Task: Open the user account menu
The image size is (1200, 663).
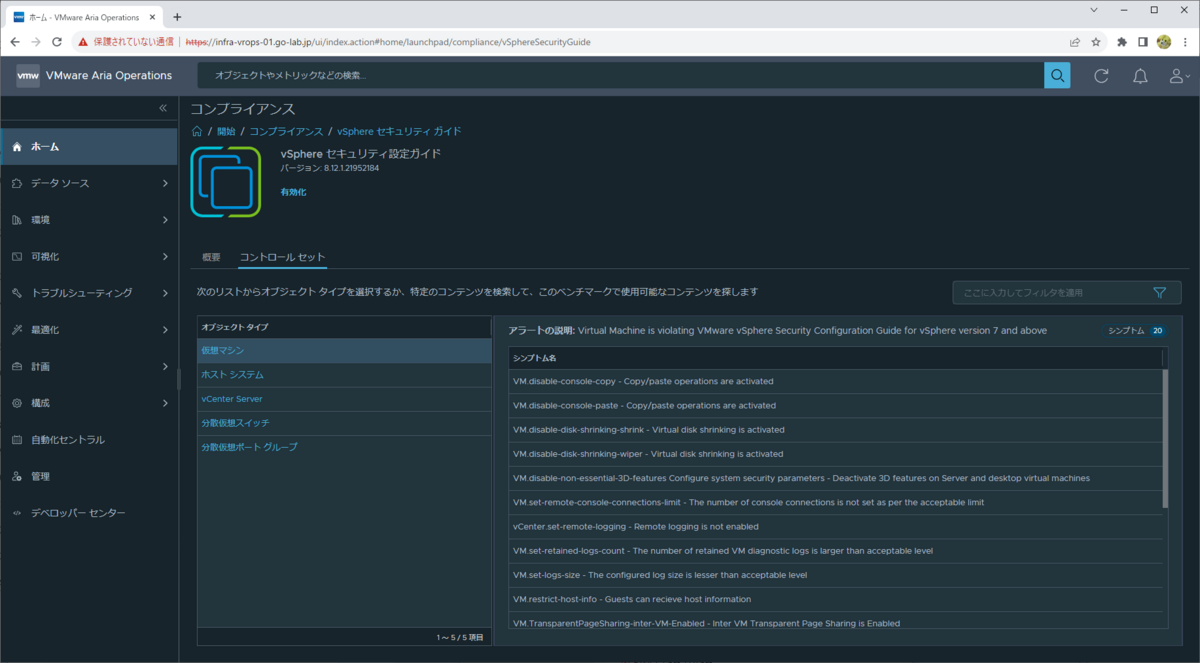Action: pyautogui.click(x=1180, y=76)
